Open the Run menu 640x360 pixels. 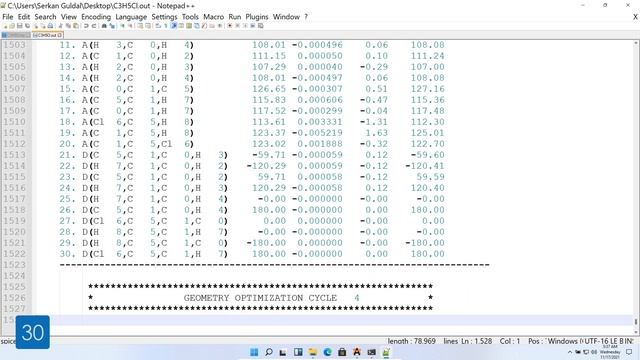[x=235, y=17]
